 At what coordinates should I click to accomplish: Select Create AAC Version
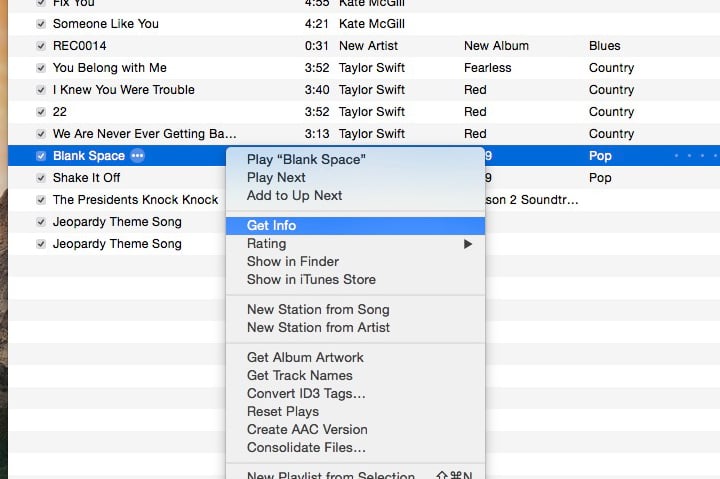pyautogui.click(x=355, y=429)
